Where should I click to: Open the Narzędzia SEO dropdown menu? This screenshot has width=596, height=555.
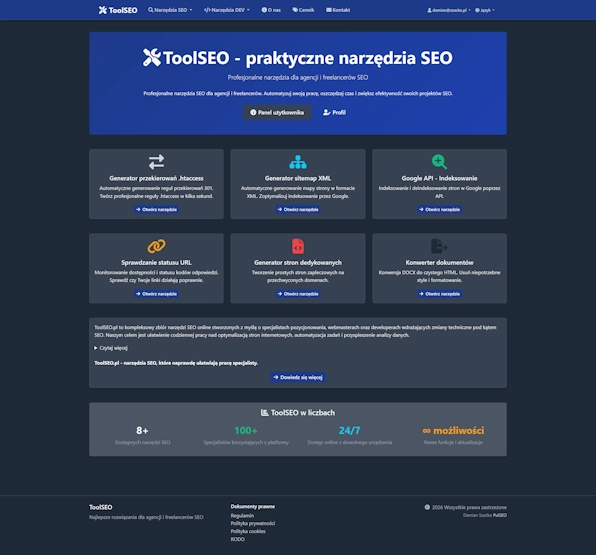pyautogui.click(x=170, y=10)
